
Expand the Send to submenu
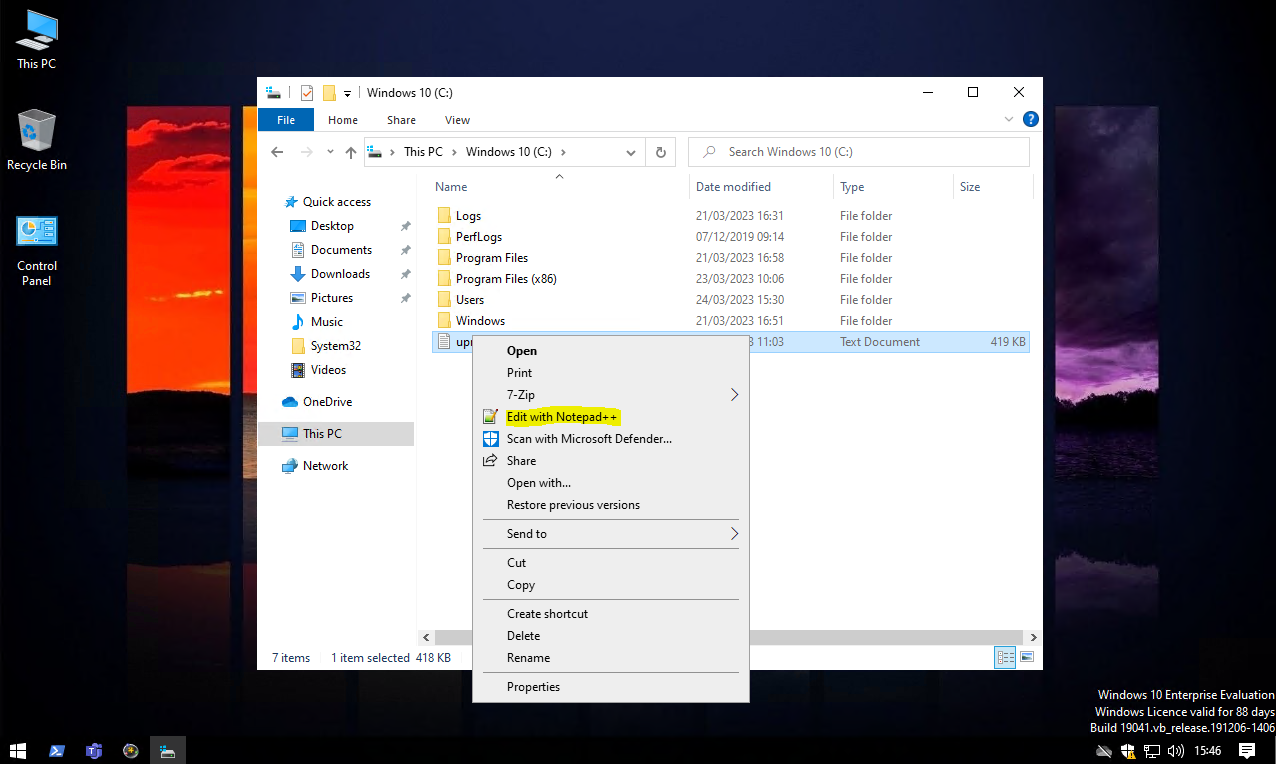coord(734,534)
